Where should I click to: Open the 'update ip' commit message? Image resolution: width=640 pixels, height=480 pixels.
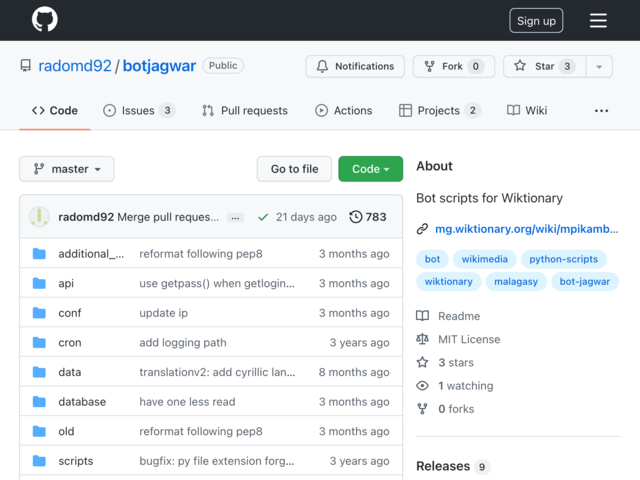pyautogui.click(x=164, y=313)
